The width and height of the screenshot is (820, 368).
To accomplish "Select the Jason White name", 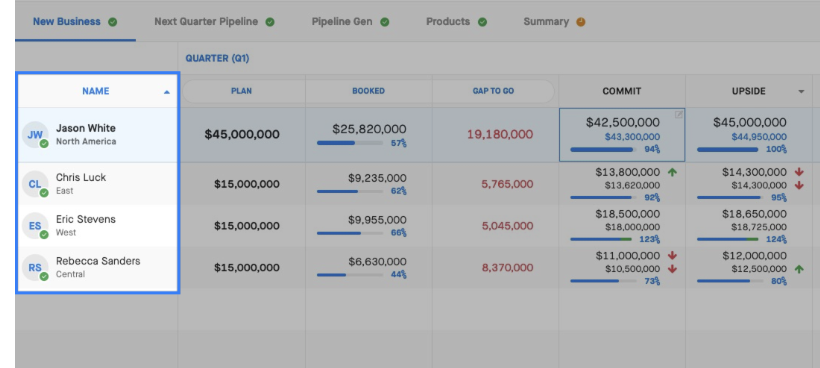I will click(x=86, y=128).
